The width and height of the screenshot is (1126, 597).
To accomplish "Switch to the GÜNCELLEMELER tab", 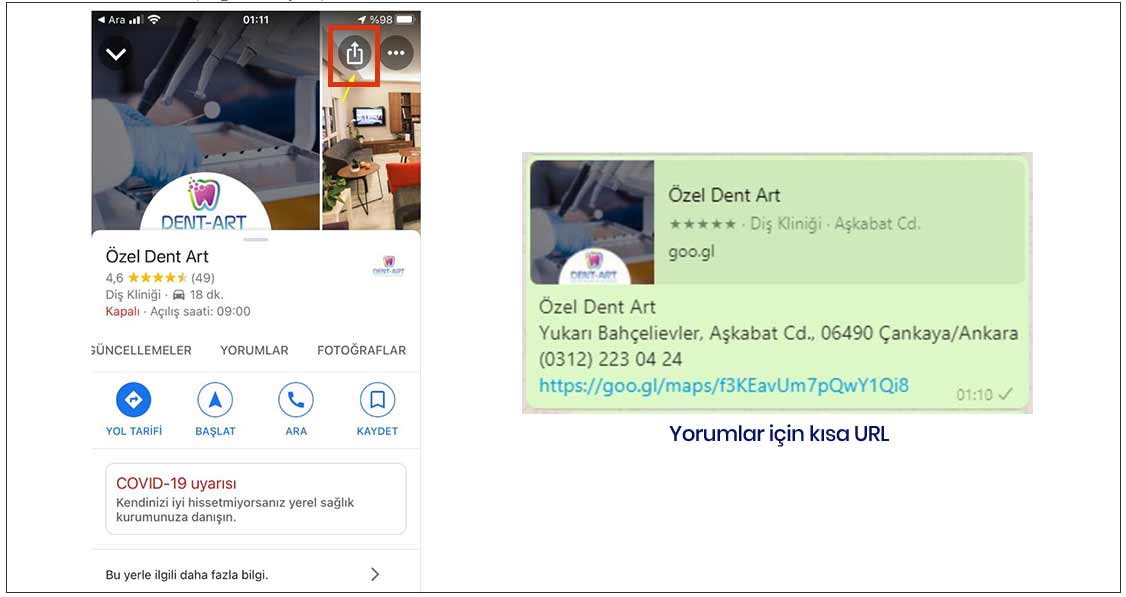I will click(x=142, y=351).
